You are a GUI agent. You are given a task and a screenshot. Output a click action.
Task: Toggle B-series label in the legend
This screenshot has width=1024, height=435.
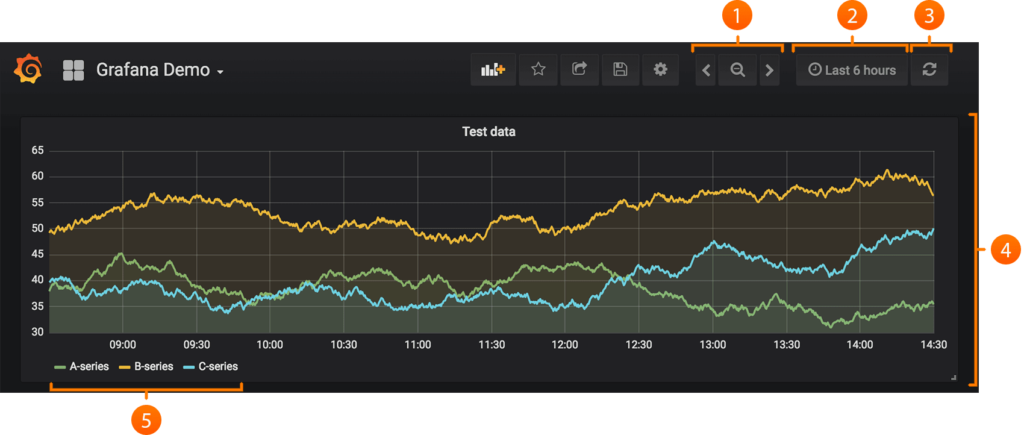154,367
